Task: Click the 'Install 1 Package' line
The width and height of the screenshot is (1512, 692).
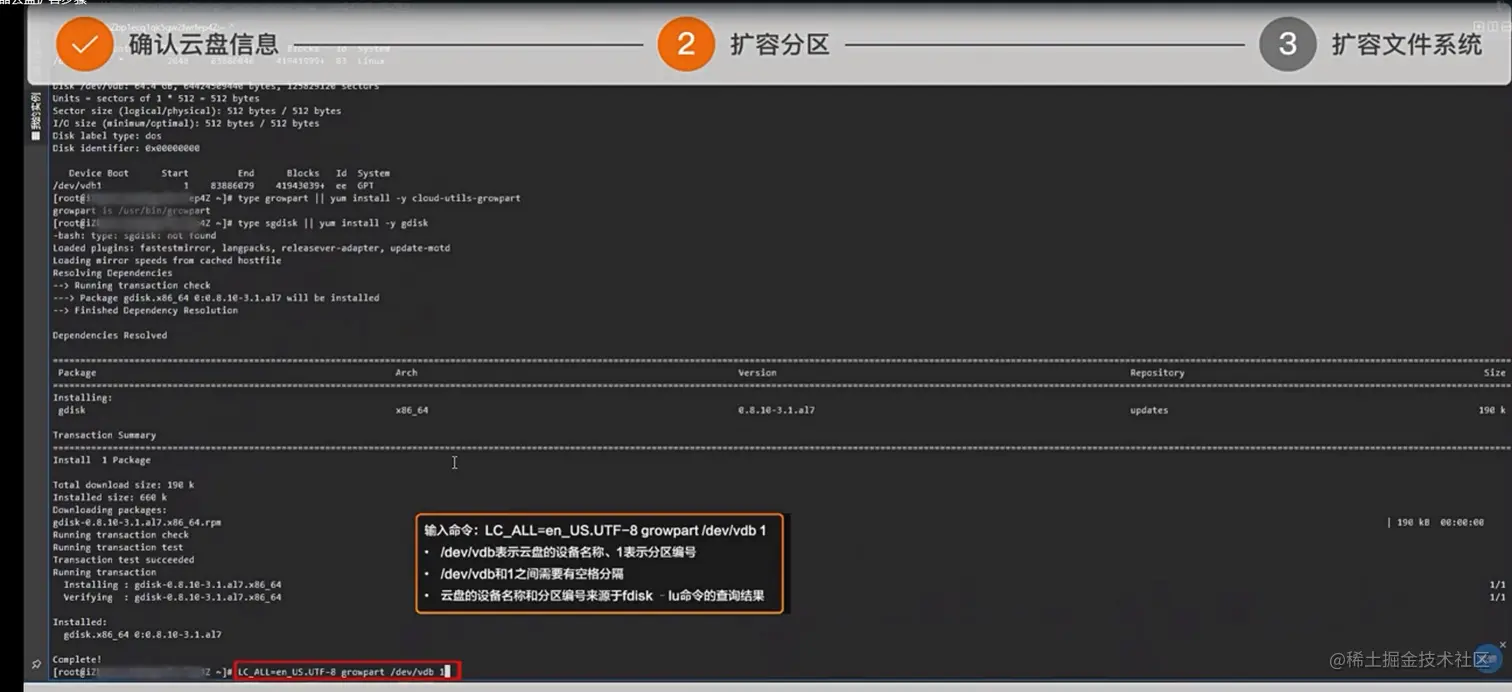Action: point(101,460)
